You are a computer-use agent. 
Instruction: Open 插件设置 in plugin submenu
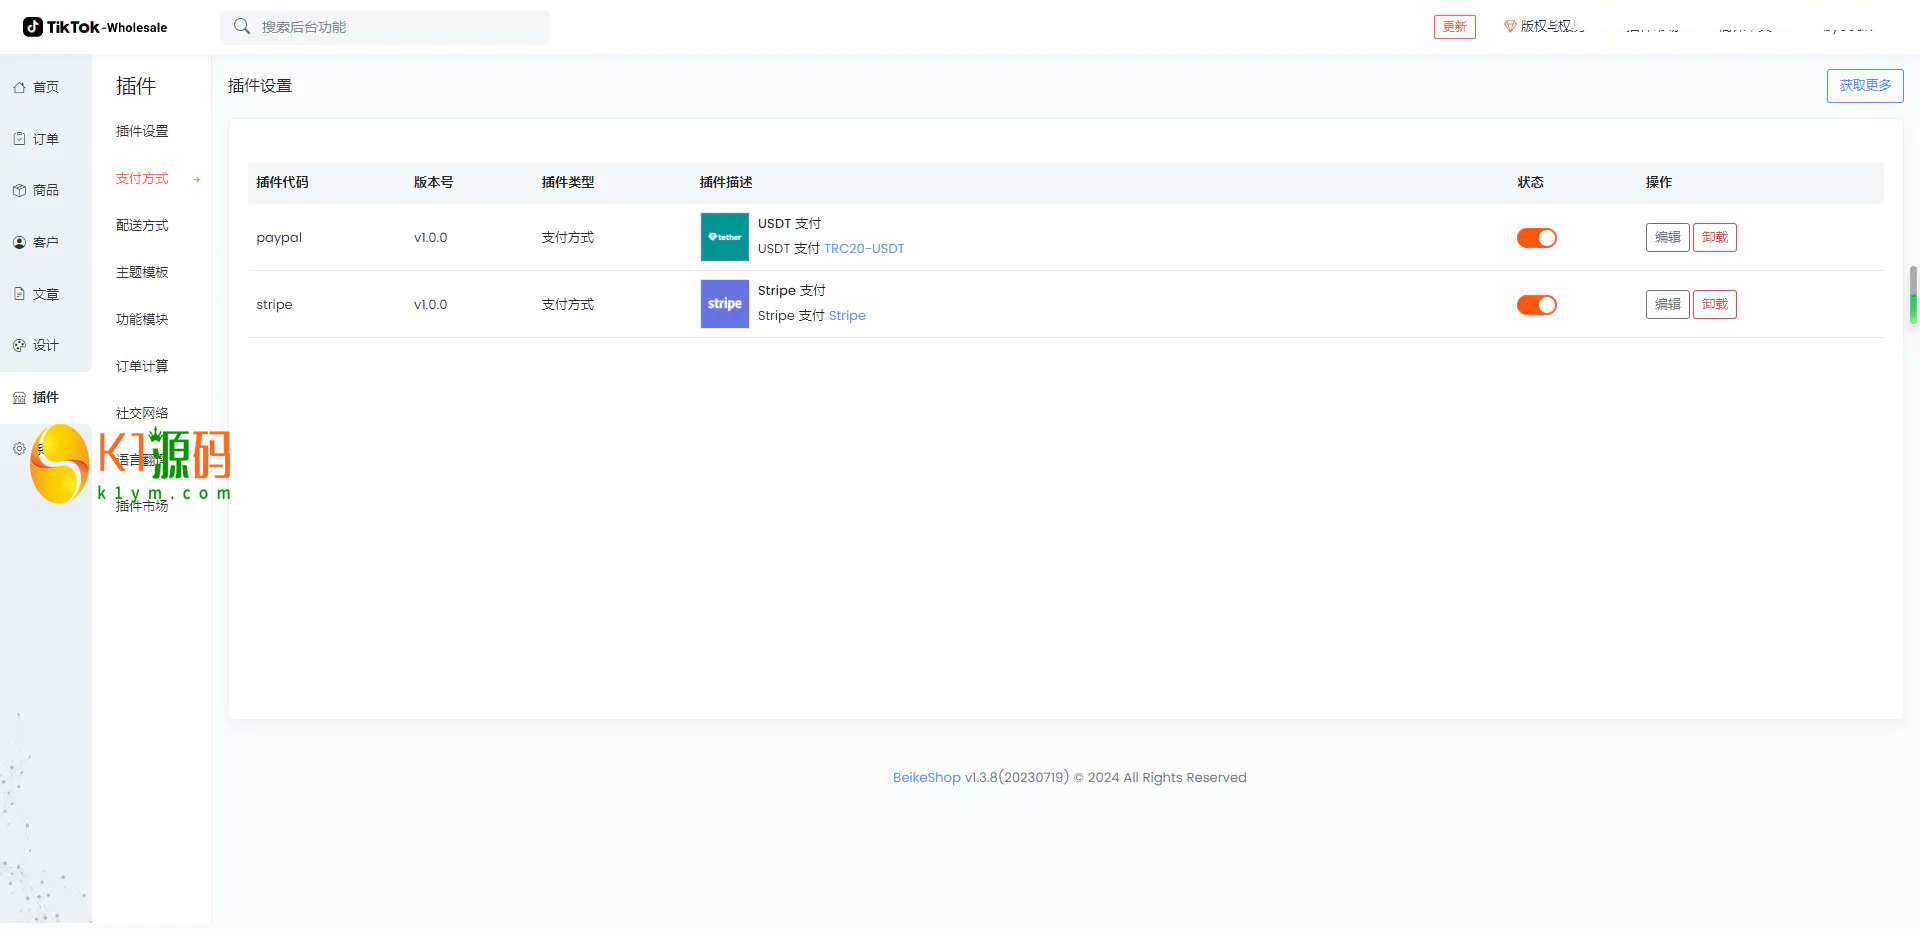[142, 131]
